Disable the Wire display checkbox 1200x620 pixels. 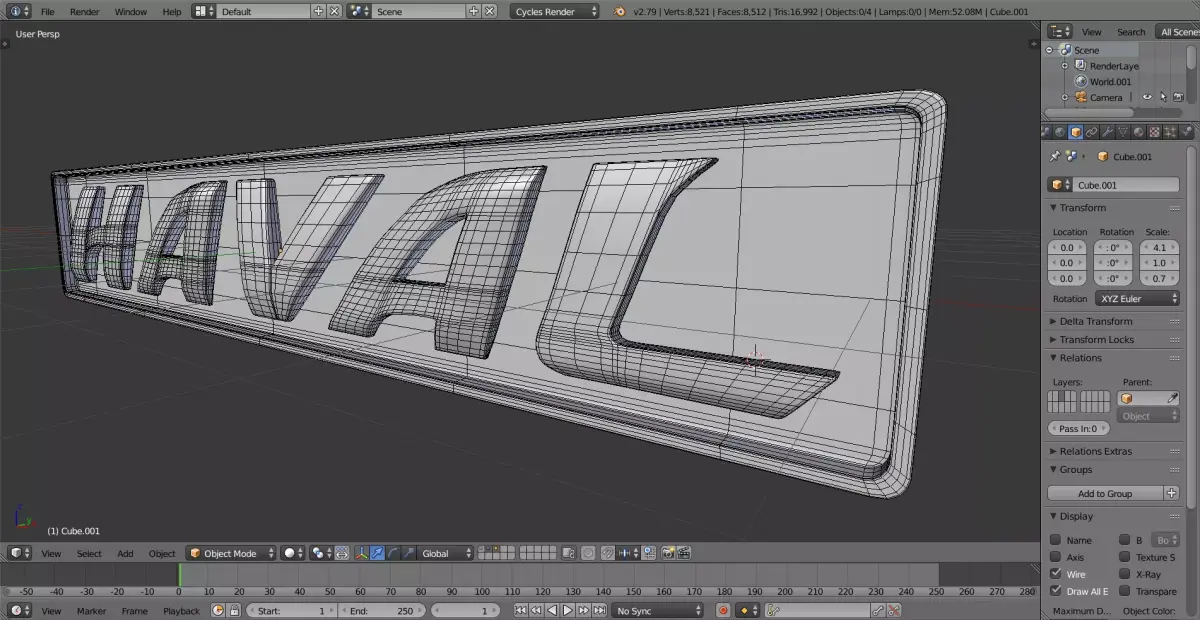tap(1055, 574)
